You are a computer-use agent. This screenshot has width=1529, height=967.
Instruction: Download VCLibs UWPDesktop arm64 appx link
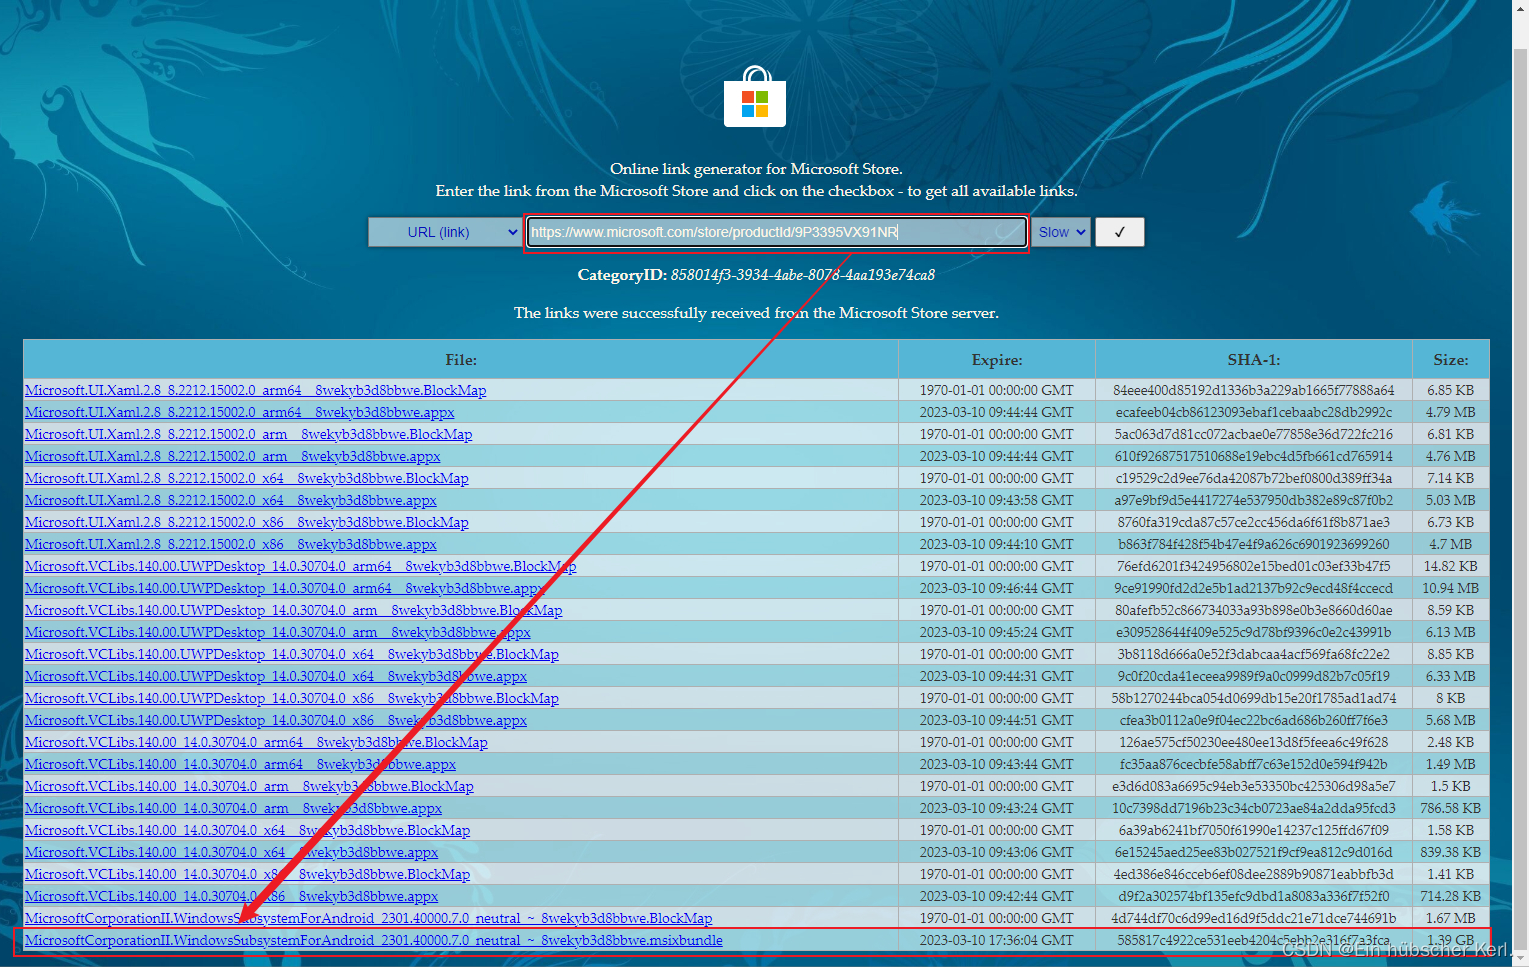[285, 588]
